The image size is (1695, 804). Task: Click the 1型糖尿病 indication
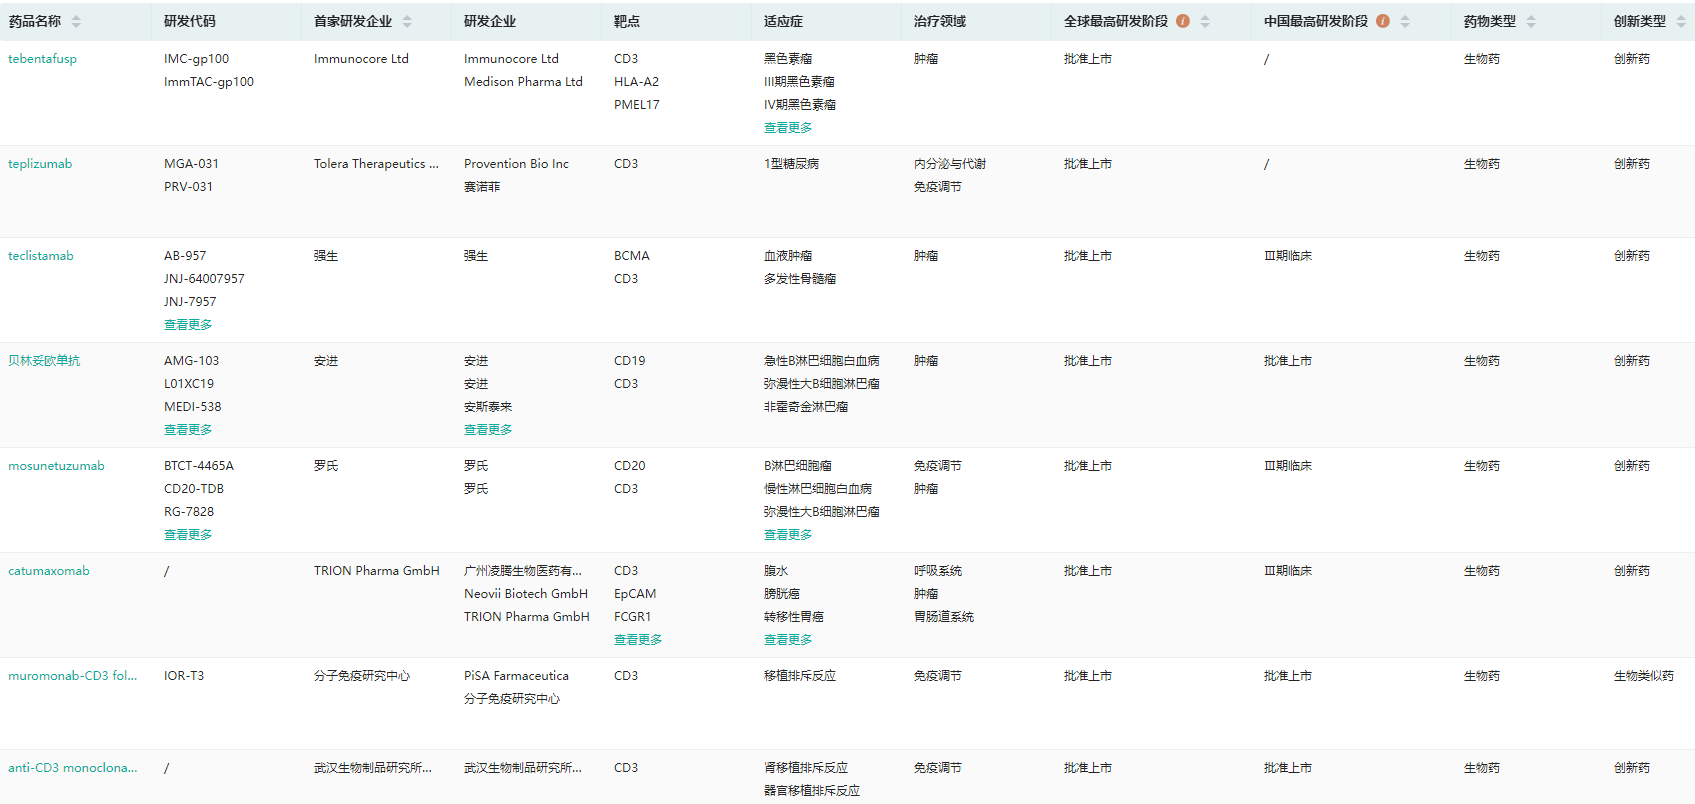[792, 164]
